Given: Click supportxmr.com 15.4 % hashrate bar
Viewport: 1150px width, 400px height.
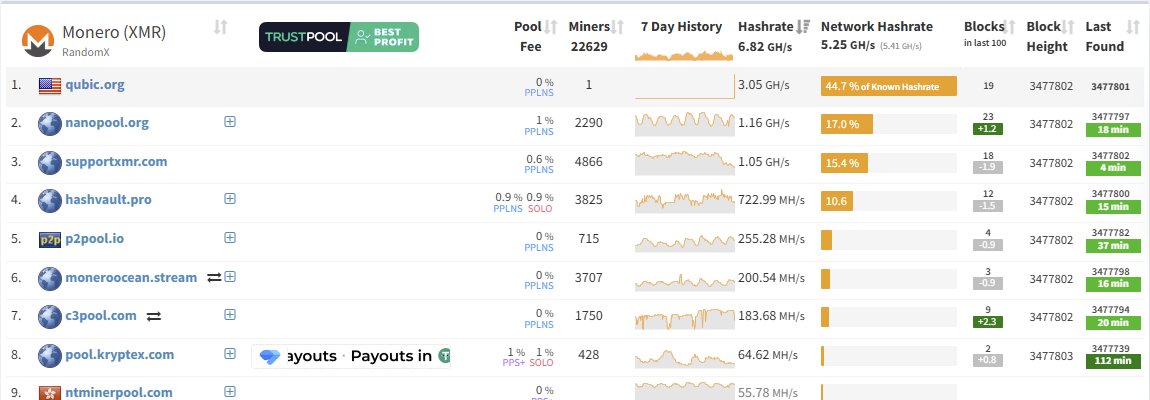Looking at the screenshot, I should (x=844, y=163).
